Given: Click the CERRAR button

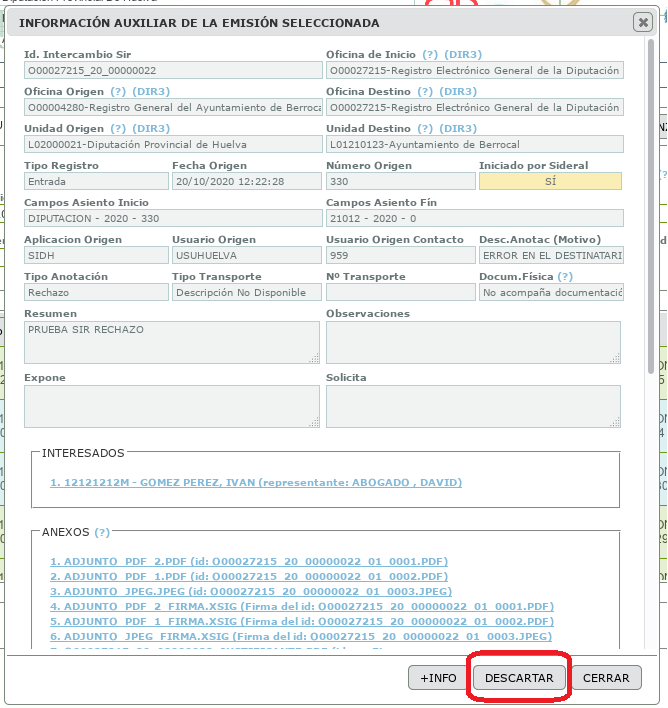Looking at the screenshot, I should point(606,678).
